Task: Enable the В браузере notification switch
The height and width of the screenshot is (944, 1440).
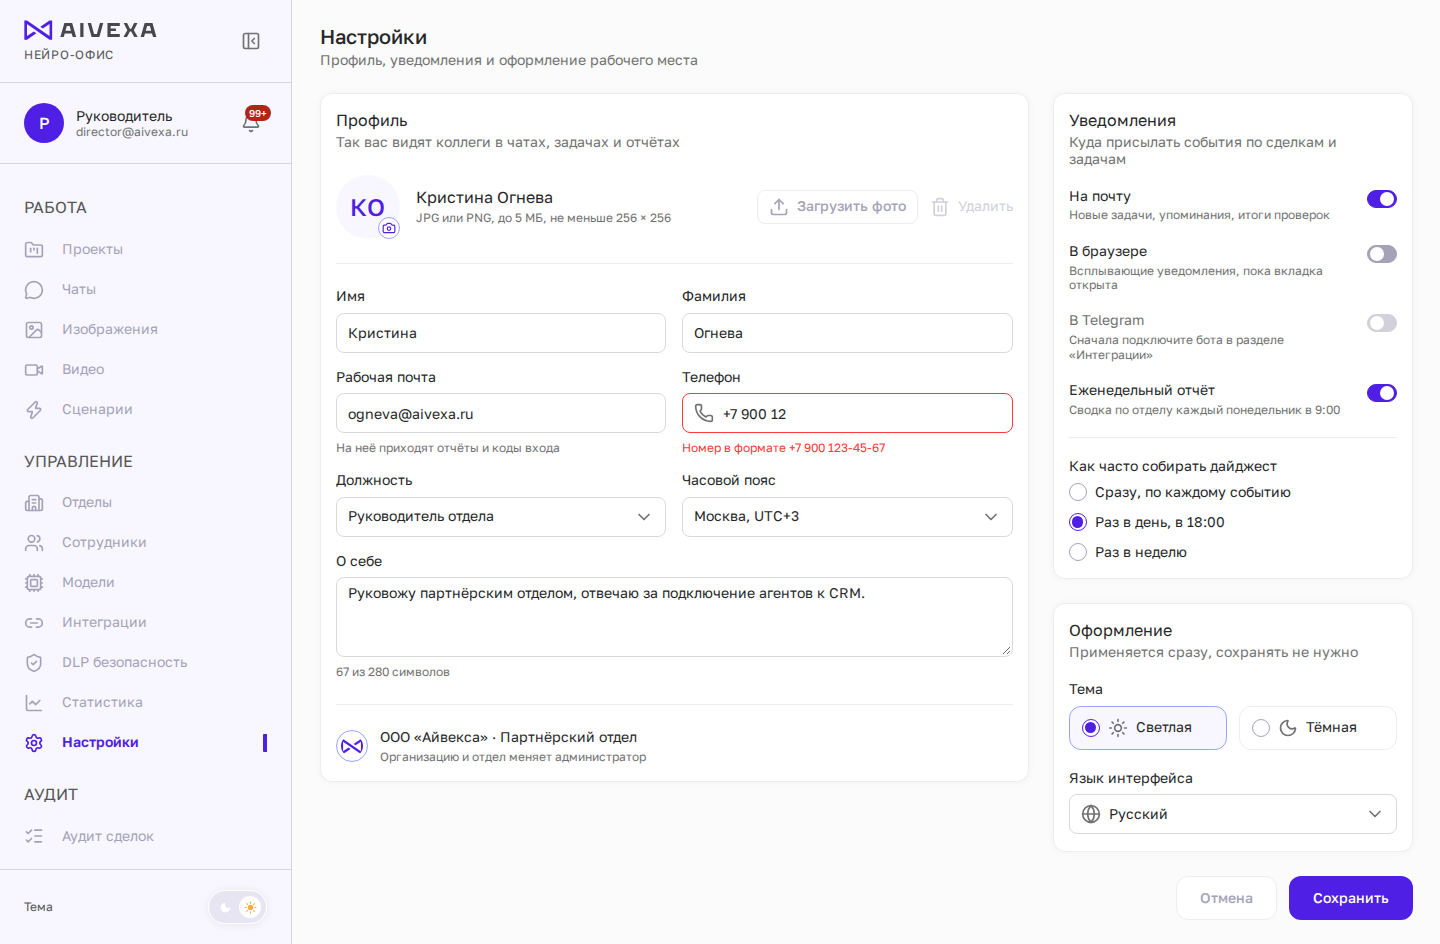Action: (x=1382, y=254)
